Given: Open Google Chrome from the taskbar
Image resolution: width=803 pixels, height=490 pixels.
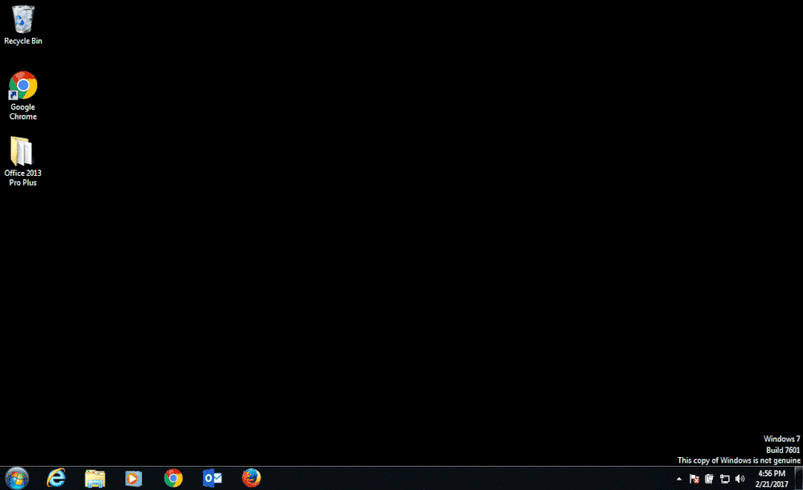Looking at the screenshot, I should click(173, 478).
